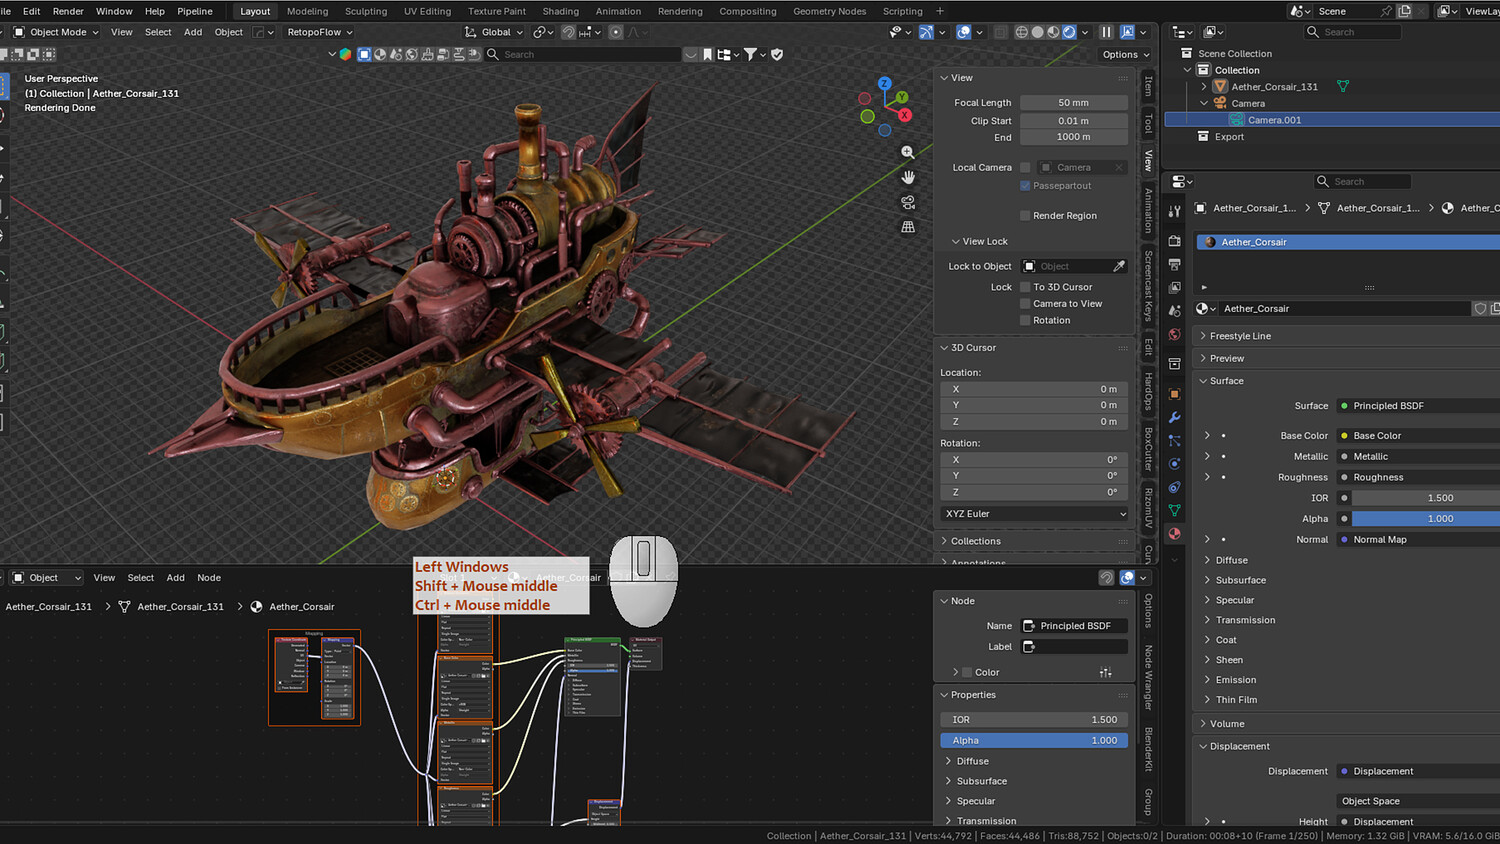This screenshot has width=1500, height=844.
Task: Toggle camera view gizmo icon in viewport
Action: click(x=907, y=202)
